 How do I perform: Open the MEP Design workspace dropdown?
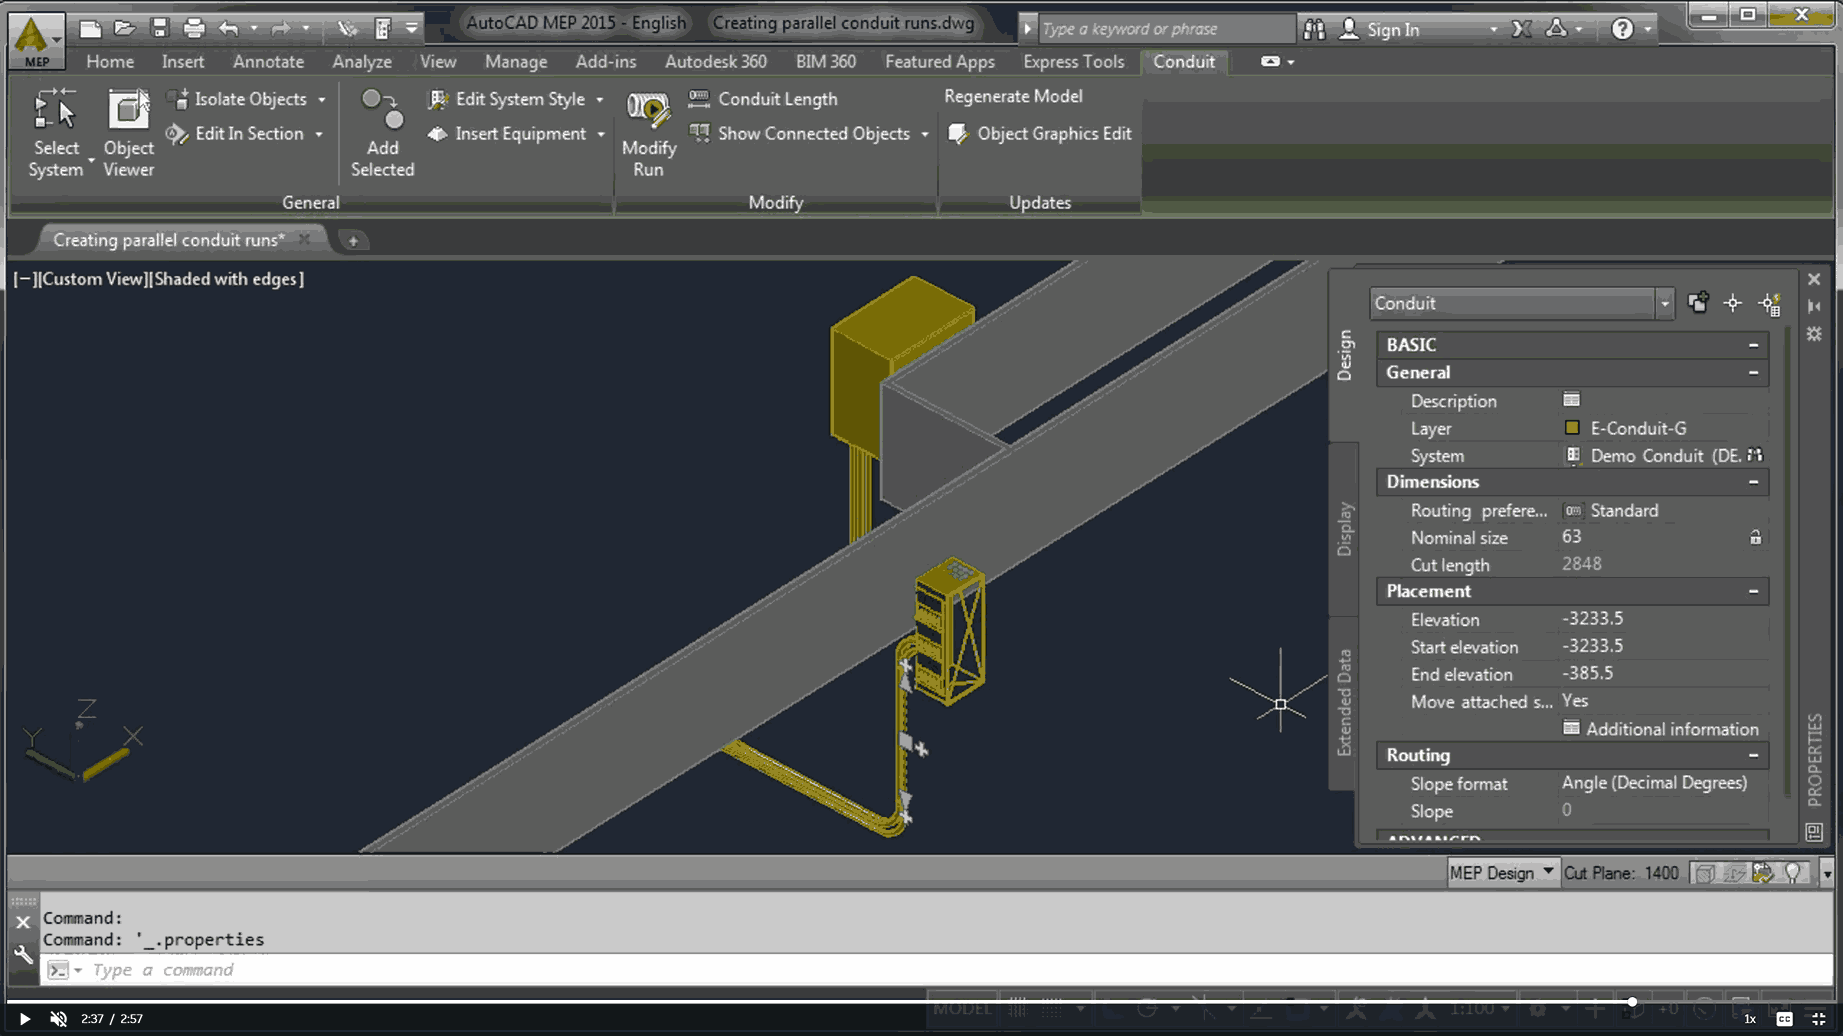1502,873
